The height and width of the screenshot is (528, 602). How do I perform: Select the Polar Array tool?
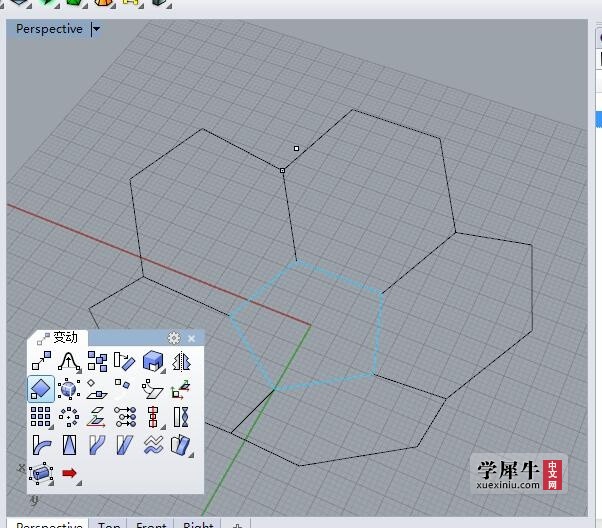(69, 417)
